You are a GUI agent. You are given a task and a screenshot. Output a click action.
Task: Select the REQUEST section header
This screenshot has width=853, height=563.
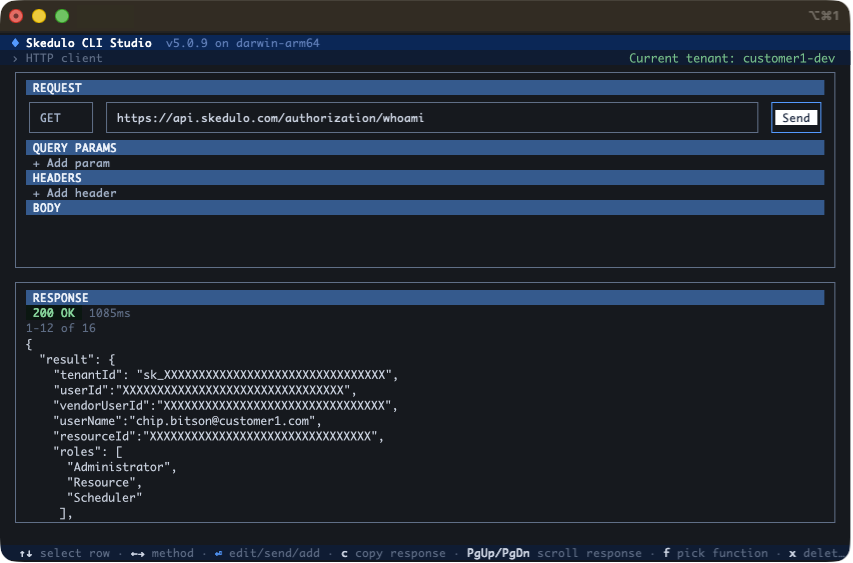[x=425, y=88]
